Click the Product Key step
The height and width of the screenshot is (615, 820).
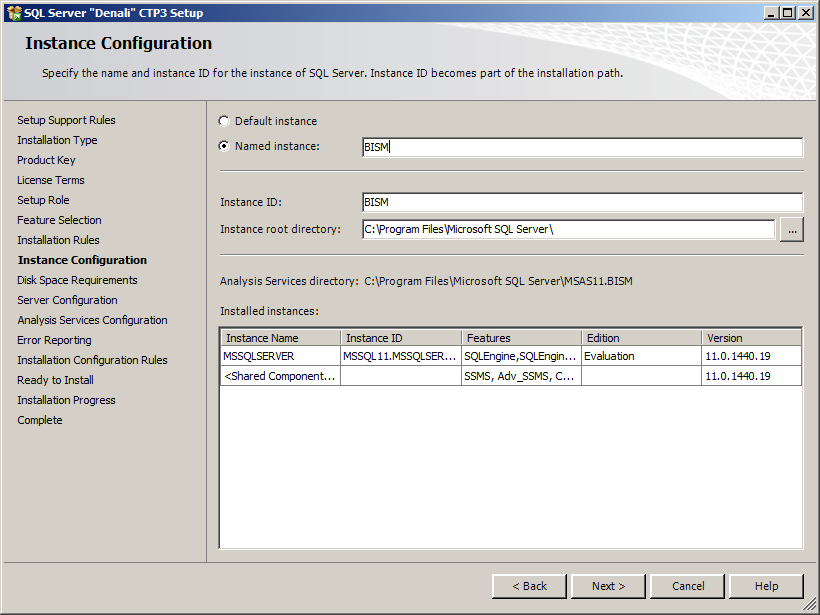(x=46, y=160)
